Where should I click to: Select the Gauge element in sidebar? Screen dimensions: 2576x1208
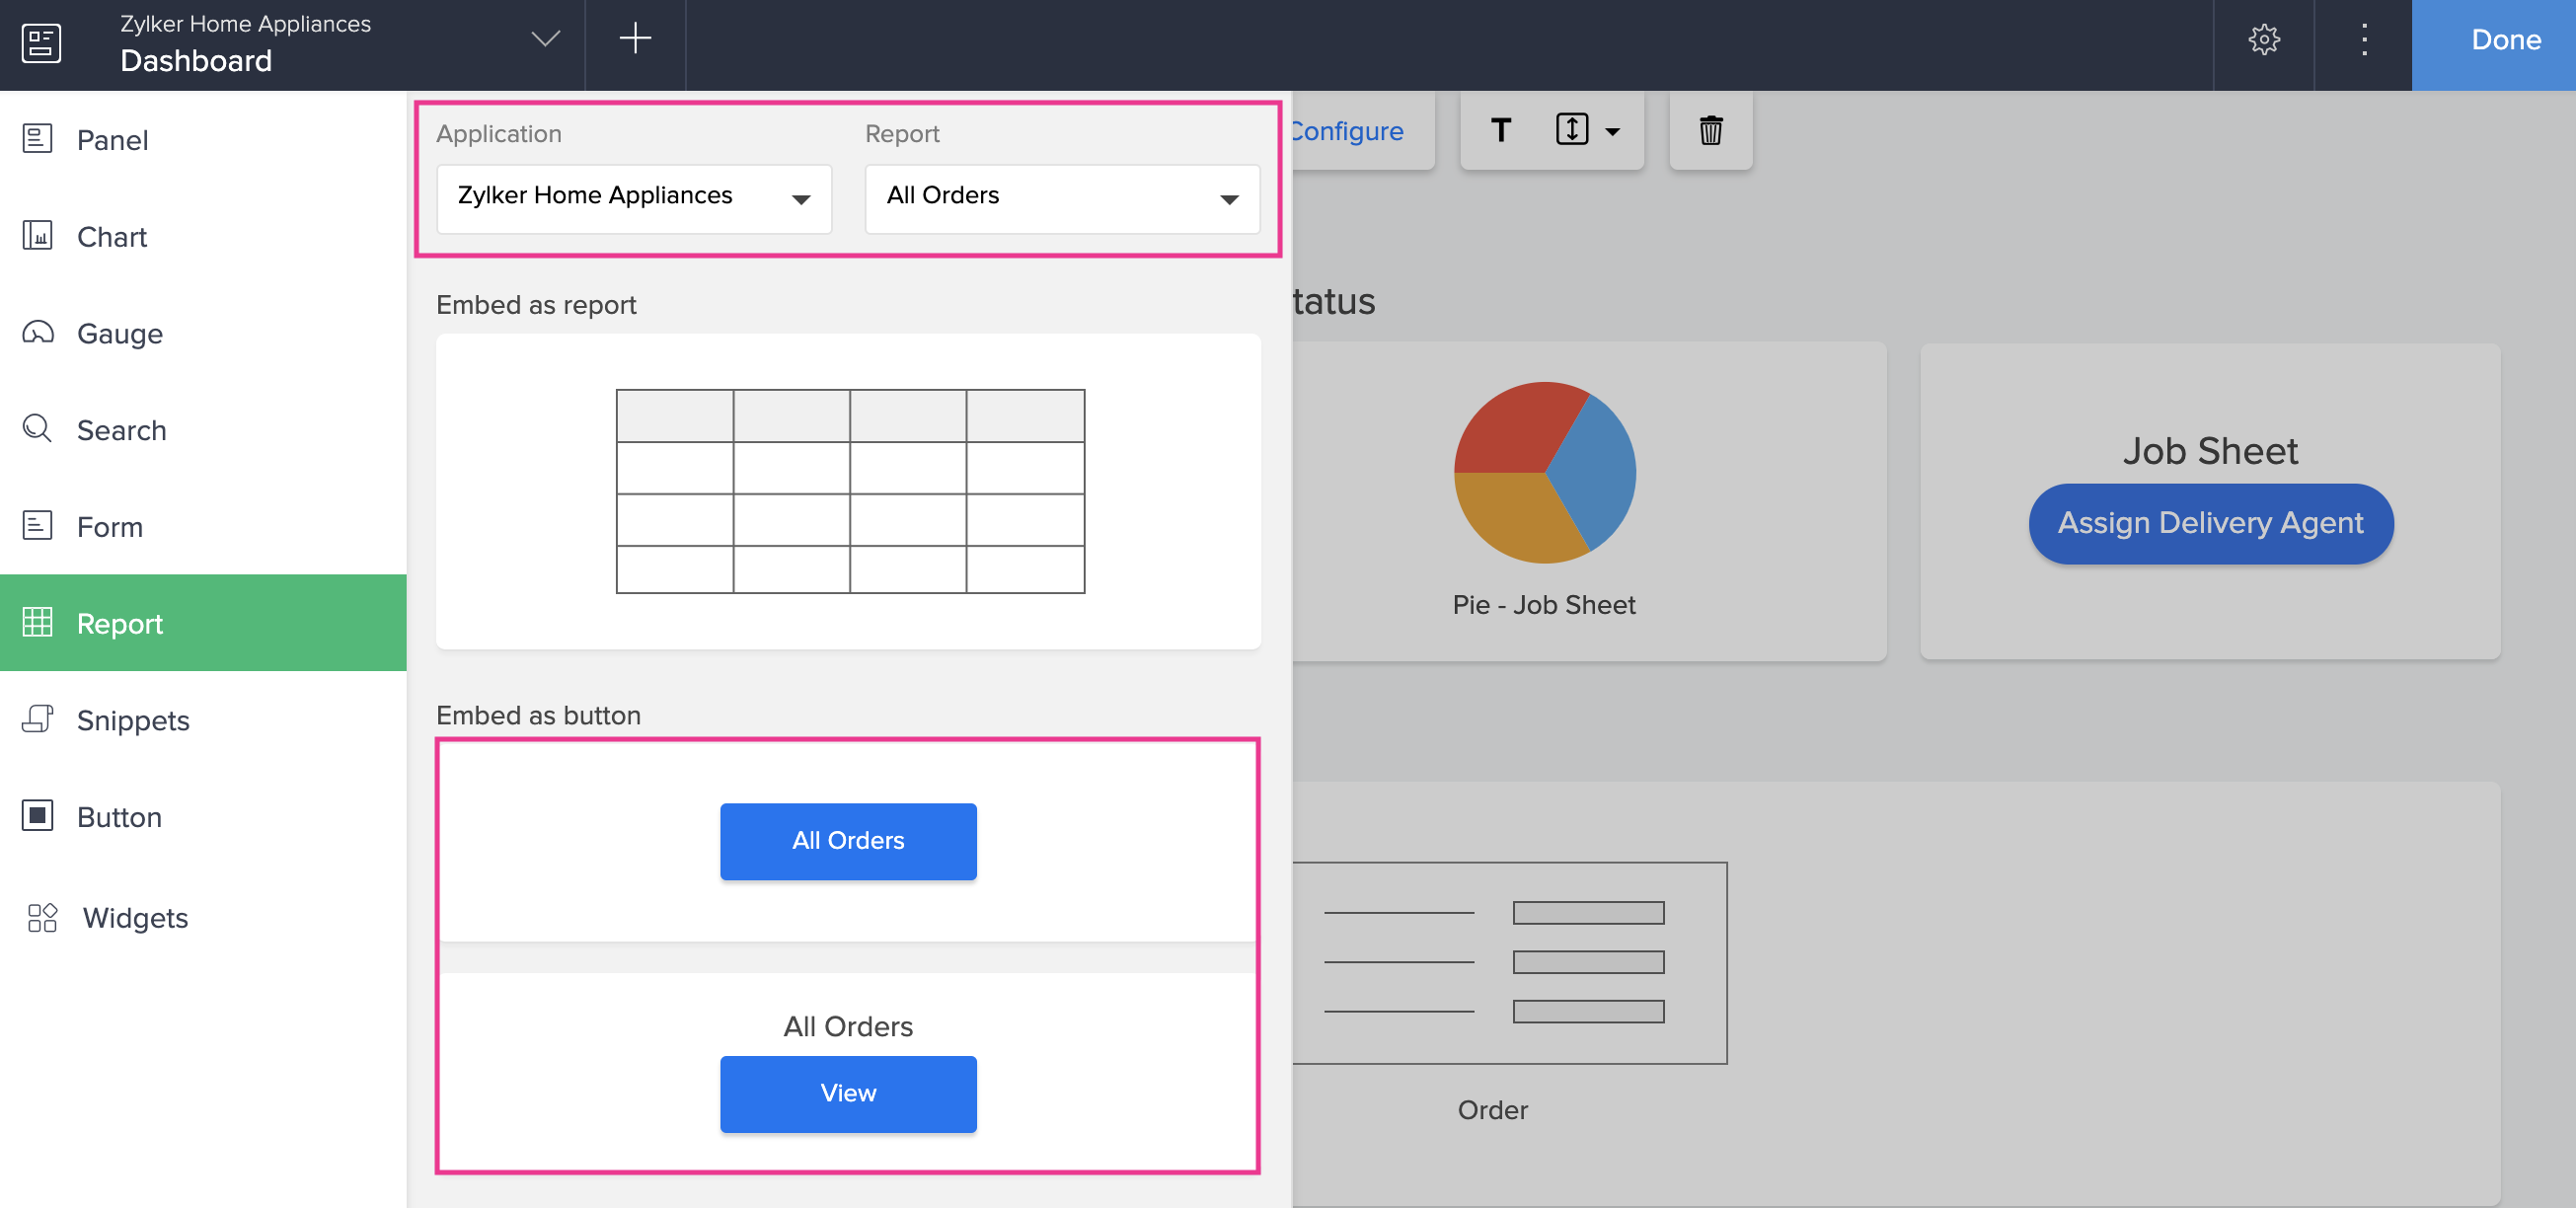click(x=120, y=333)
